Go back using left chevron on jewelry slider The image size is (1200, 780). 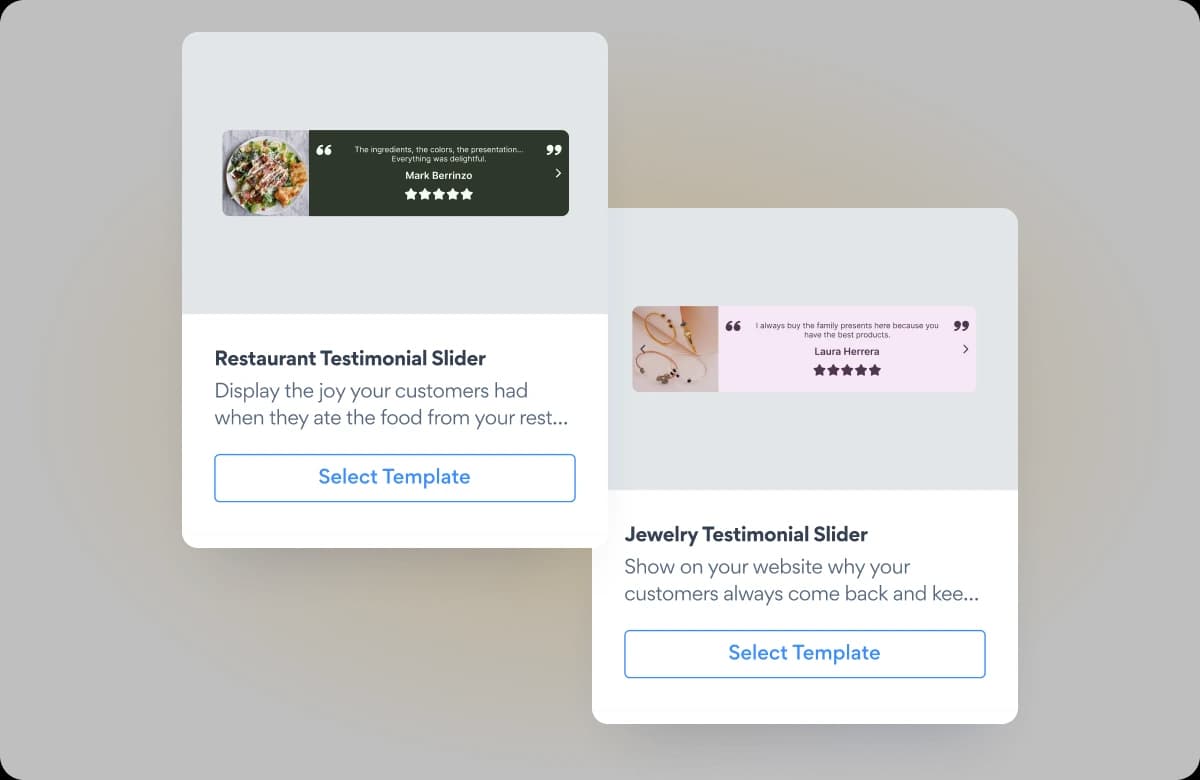click(643, 349)
